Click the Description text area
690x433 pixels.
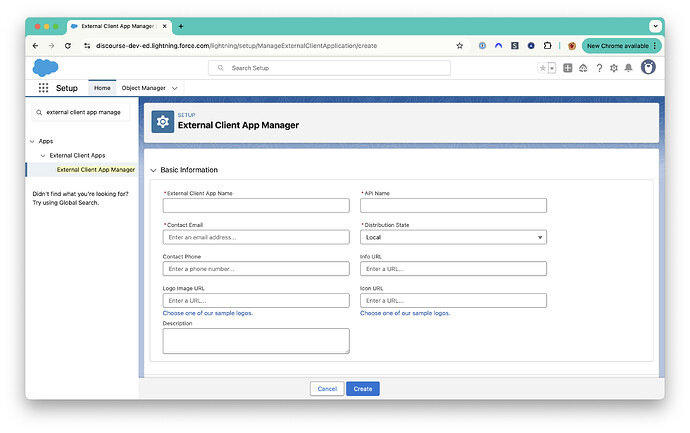256,341
